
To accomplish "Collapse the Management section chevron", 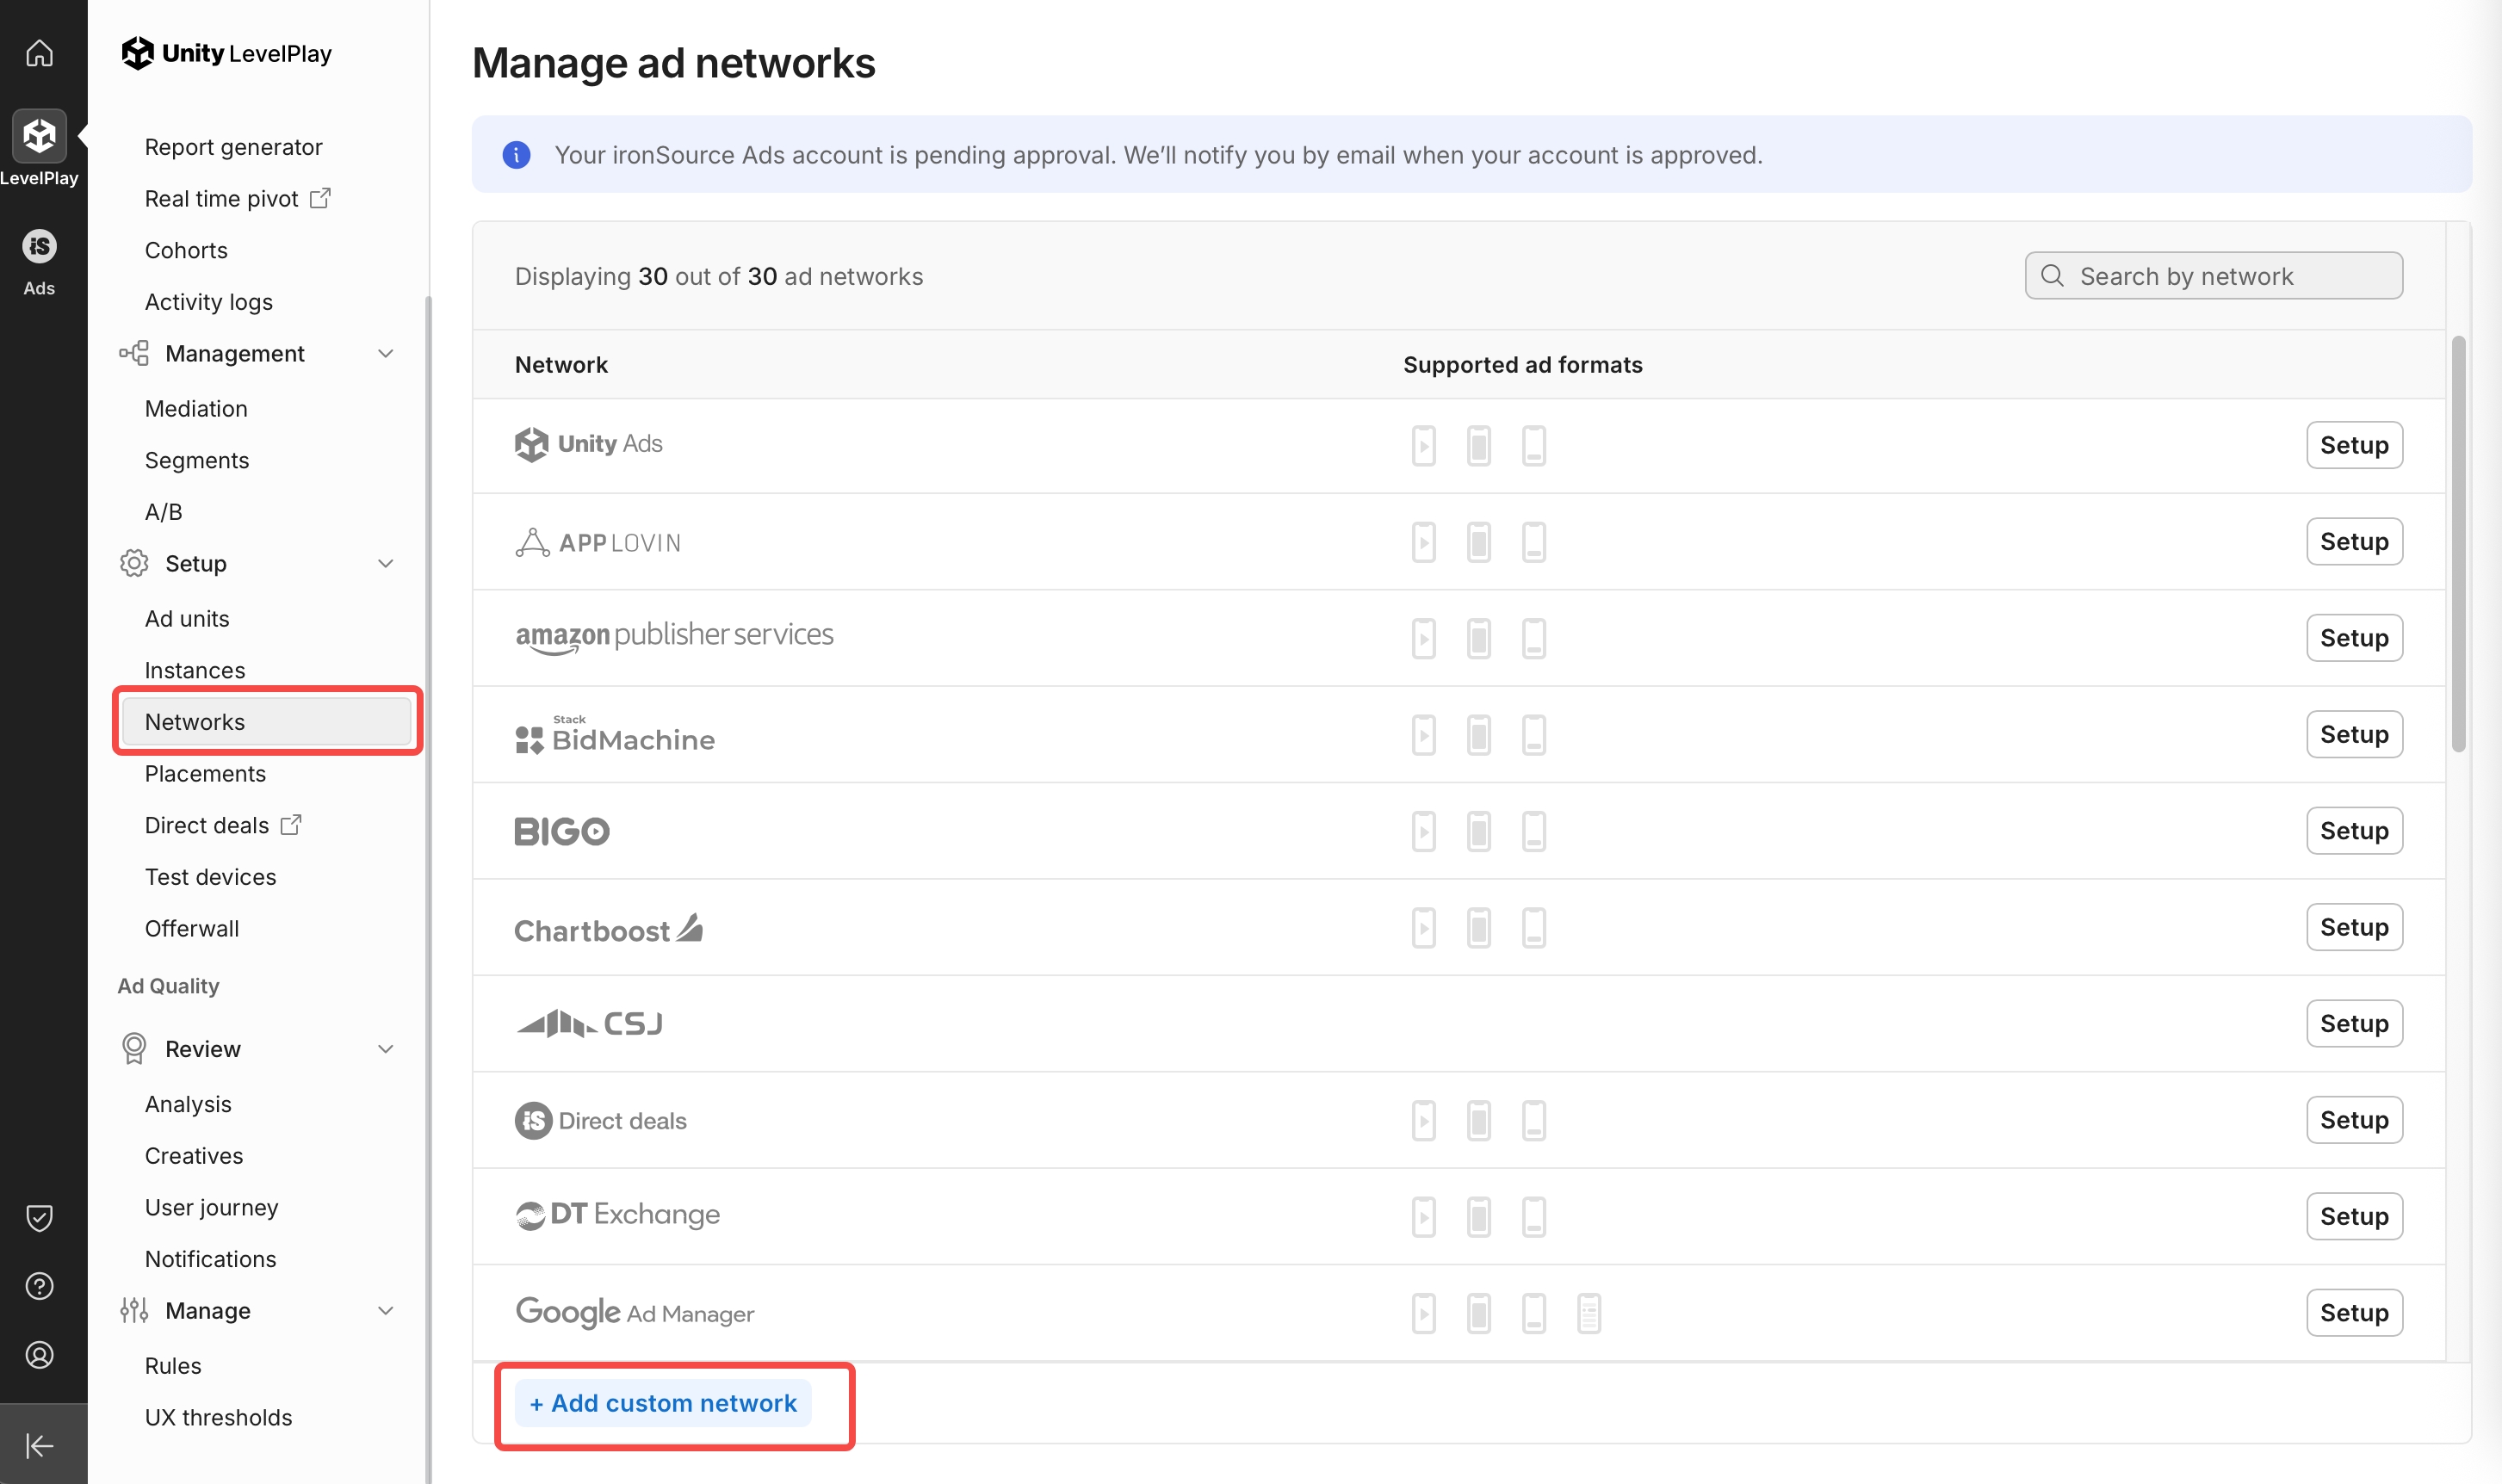I will [385, 354].
